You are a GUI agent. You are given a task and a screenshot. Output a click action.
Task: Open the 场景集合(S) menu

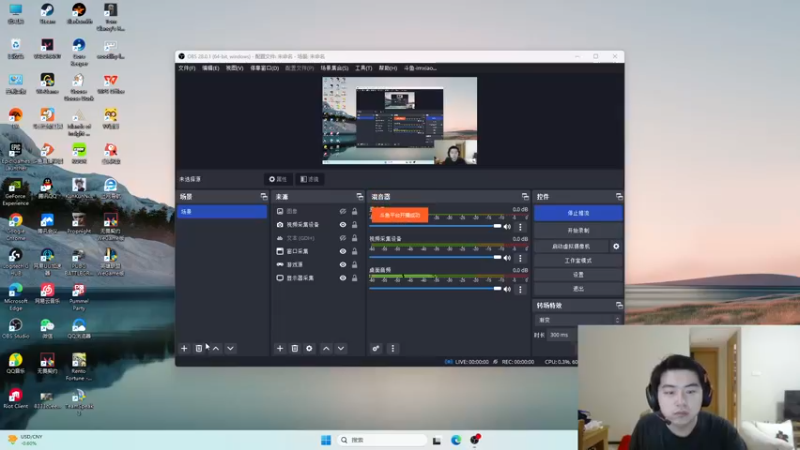click(334, 68)
